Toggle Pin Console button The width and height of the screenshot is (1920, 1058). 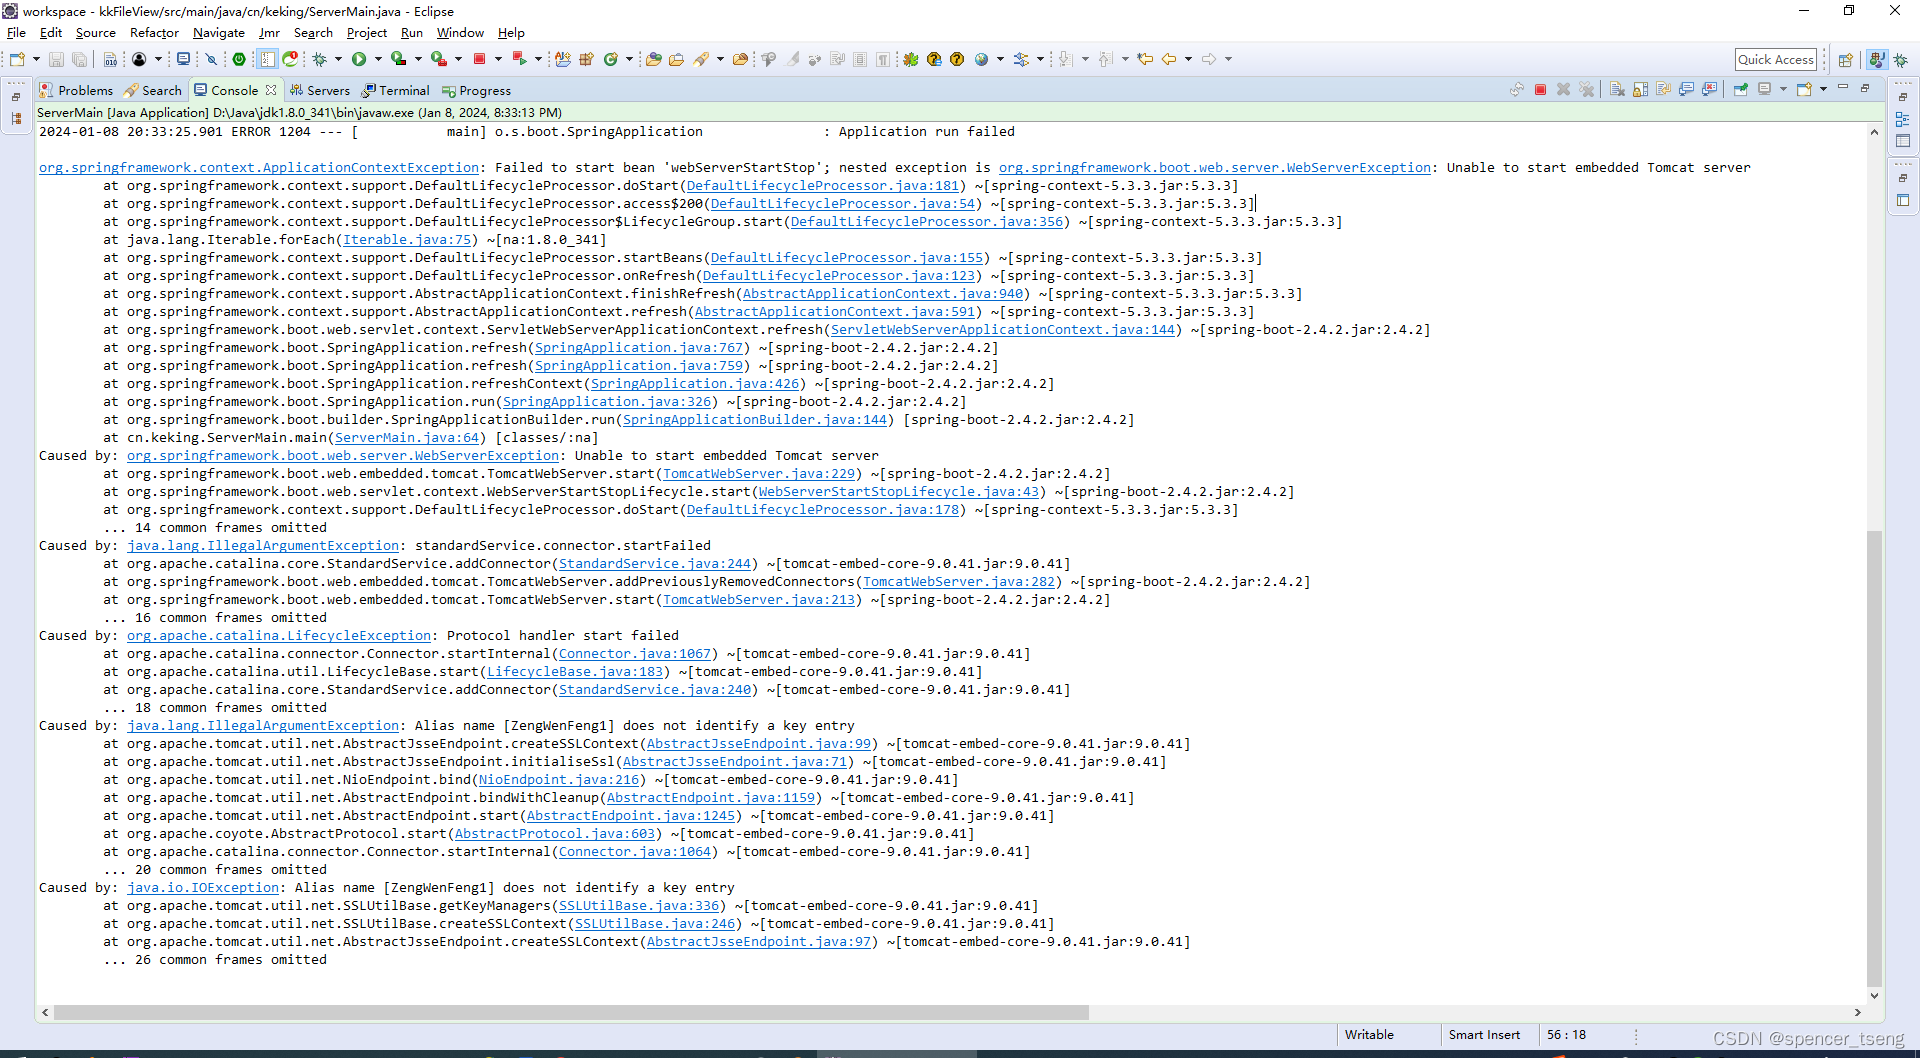pyautogui.click(x=1741, y=89)
